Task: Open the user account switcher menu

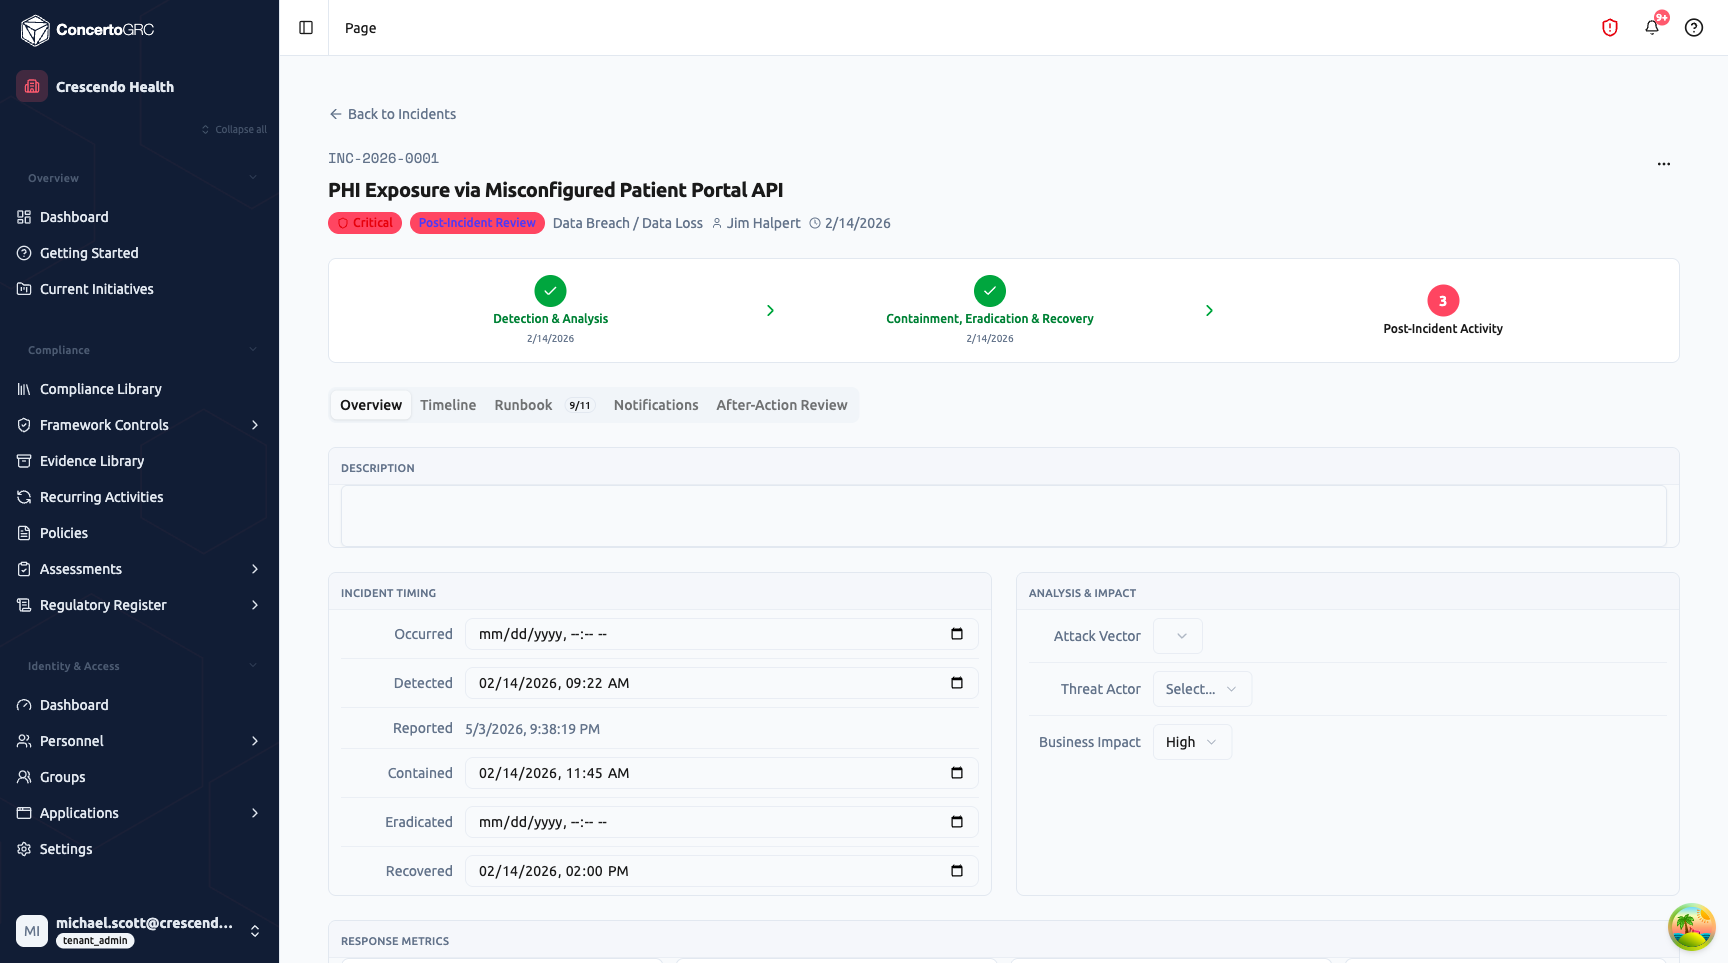Action: coord(255,931)
